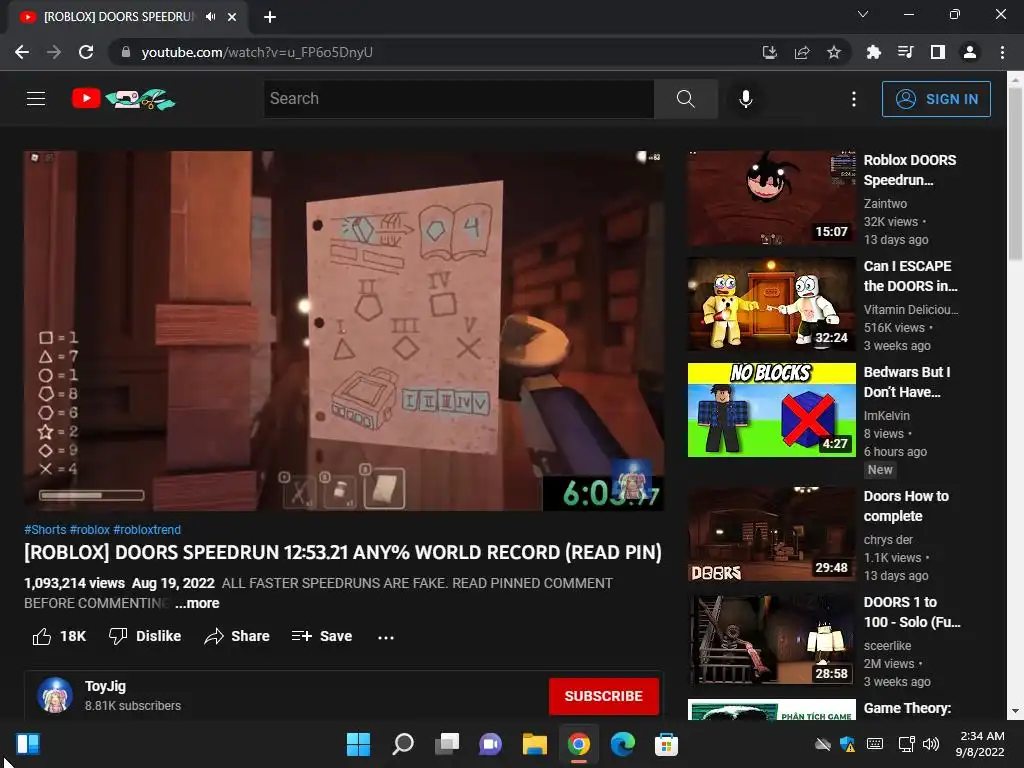Screen dimensions: 1024x768
Task: Install app icon in address bar
Action: click(770, 52)
